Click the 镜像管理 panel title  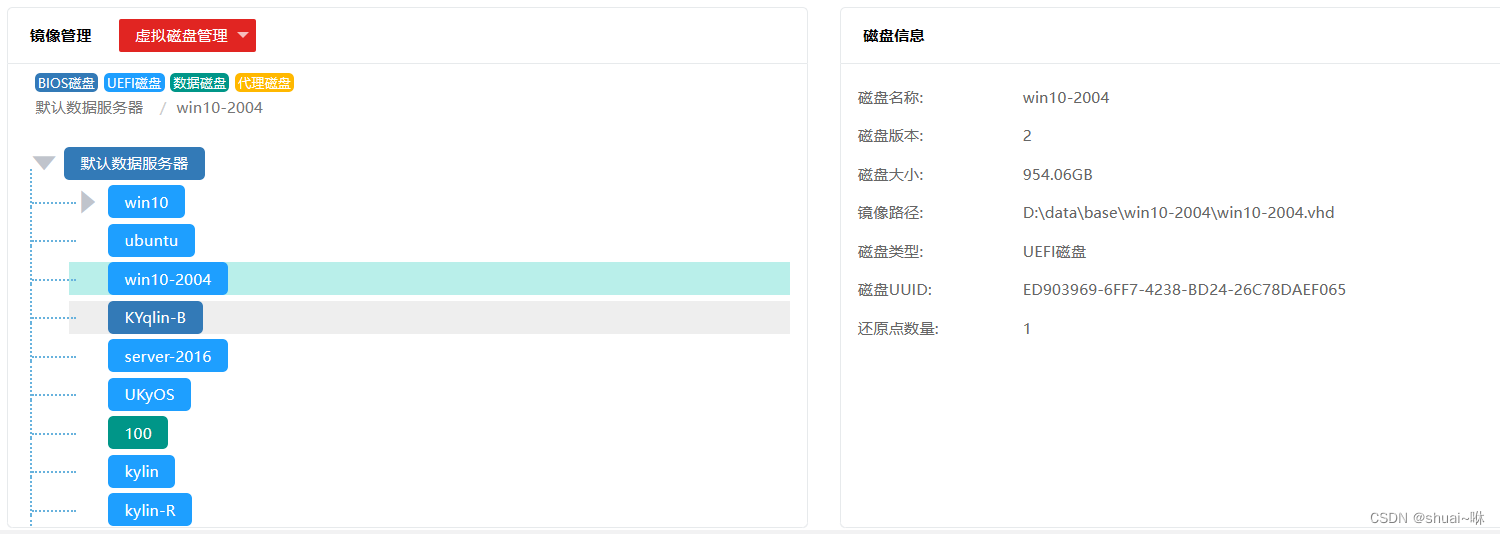60,36
